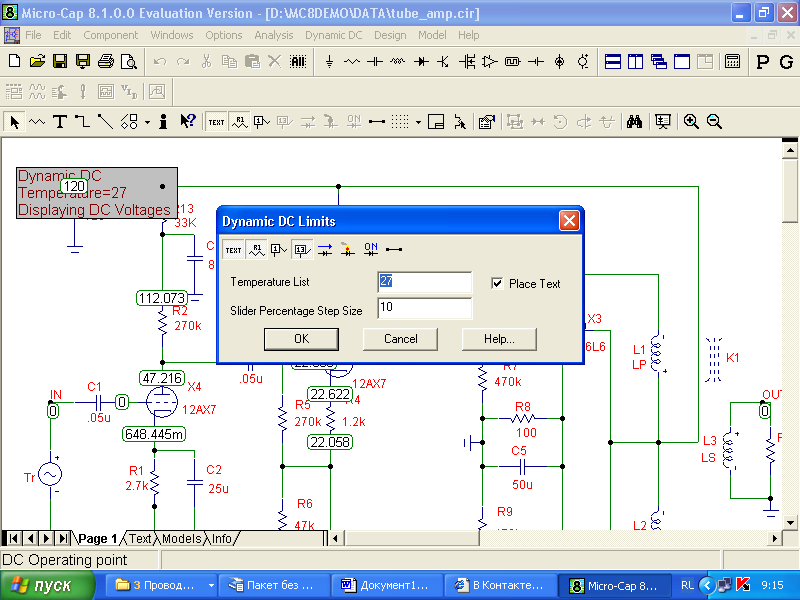Open the Component menu
The width and height of the screenshot is (800, 600).
(x=111, y=35)
